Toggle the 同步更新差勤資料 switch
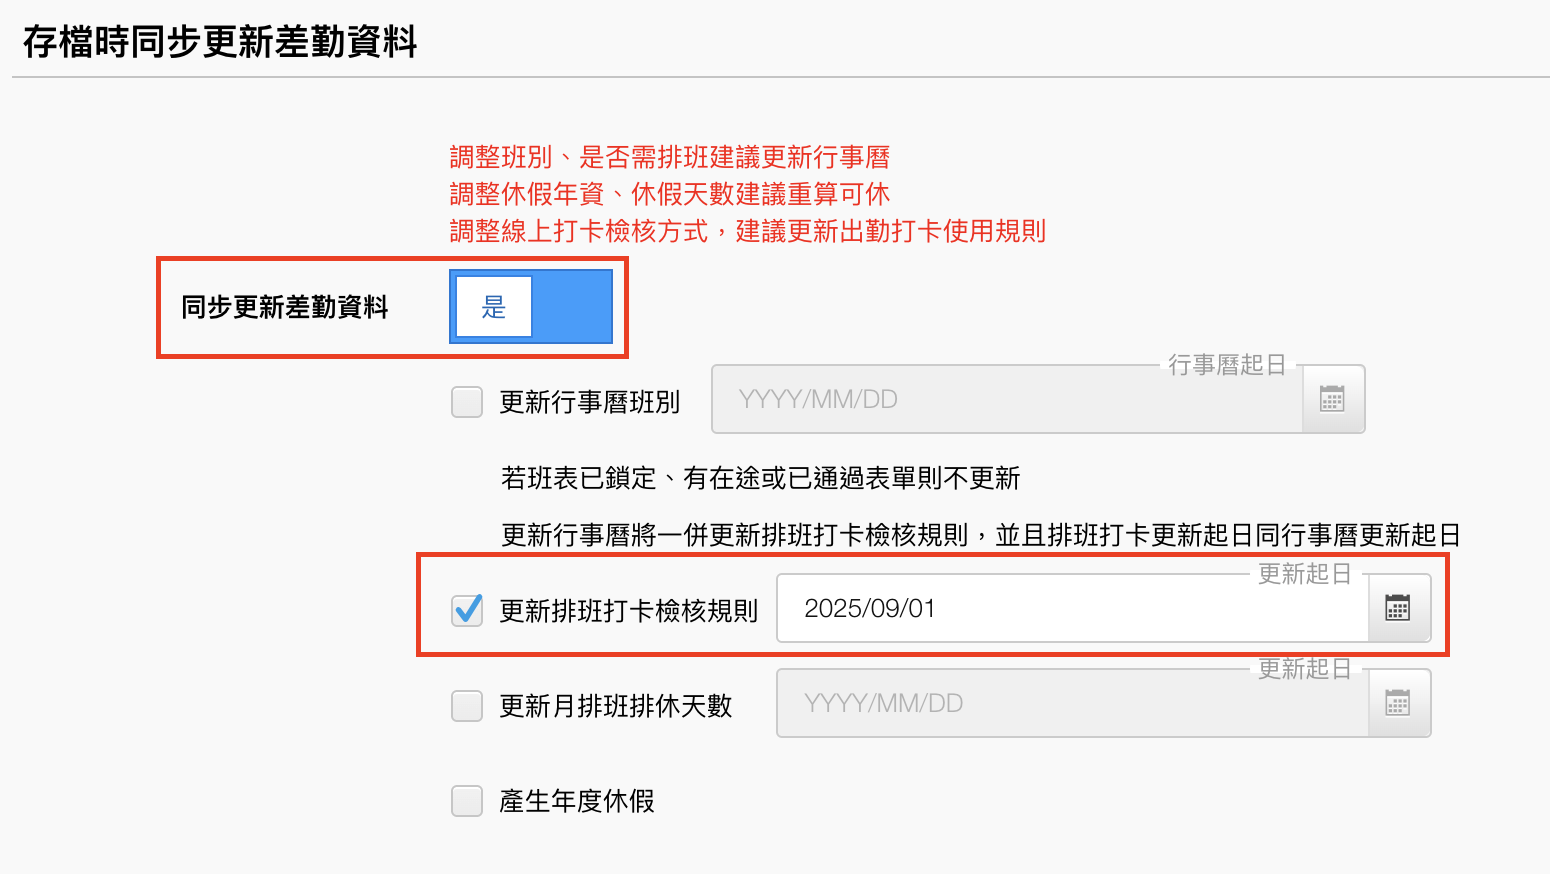 pyautogui.click(x=531, y=307)
